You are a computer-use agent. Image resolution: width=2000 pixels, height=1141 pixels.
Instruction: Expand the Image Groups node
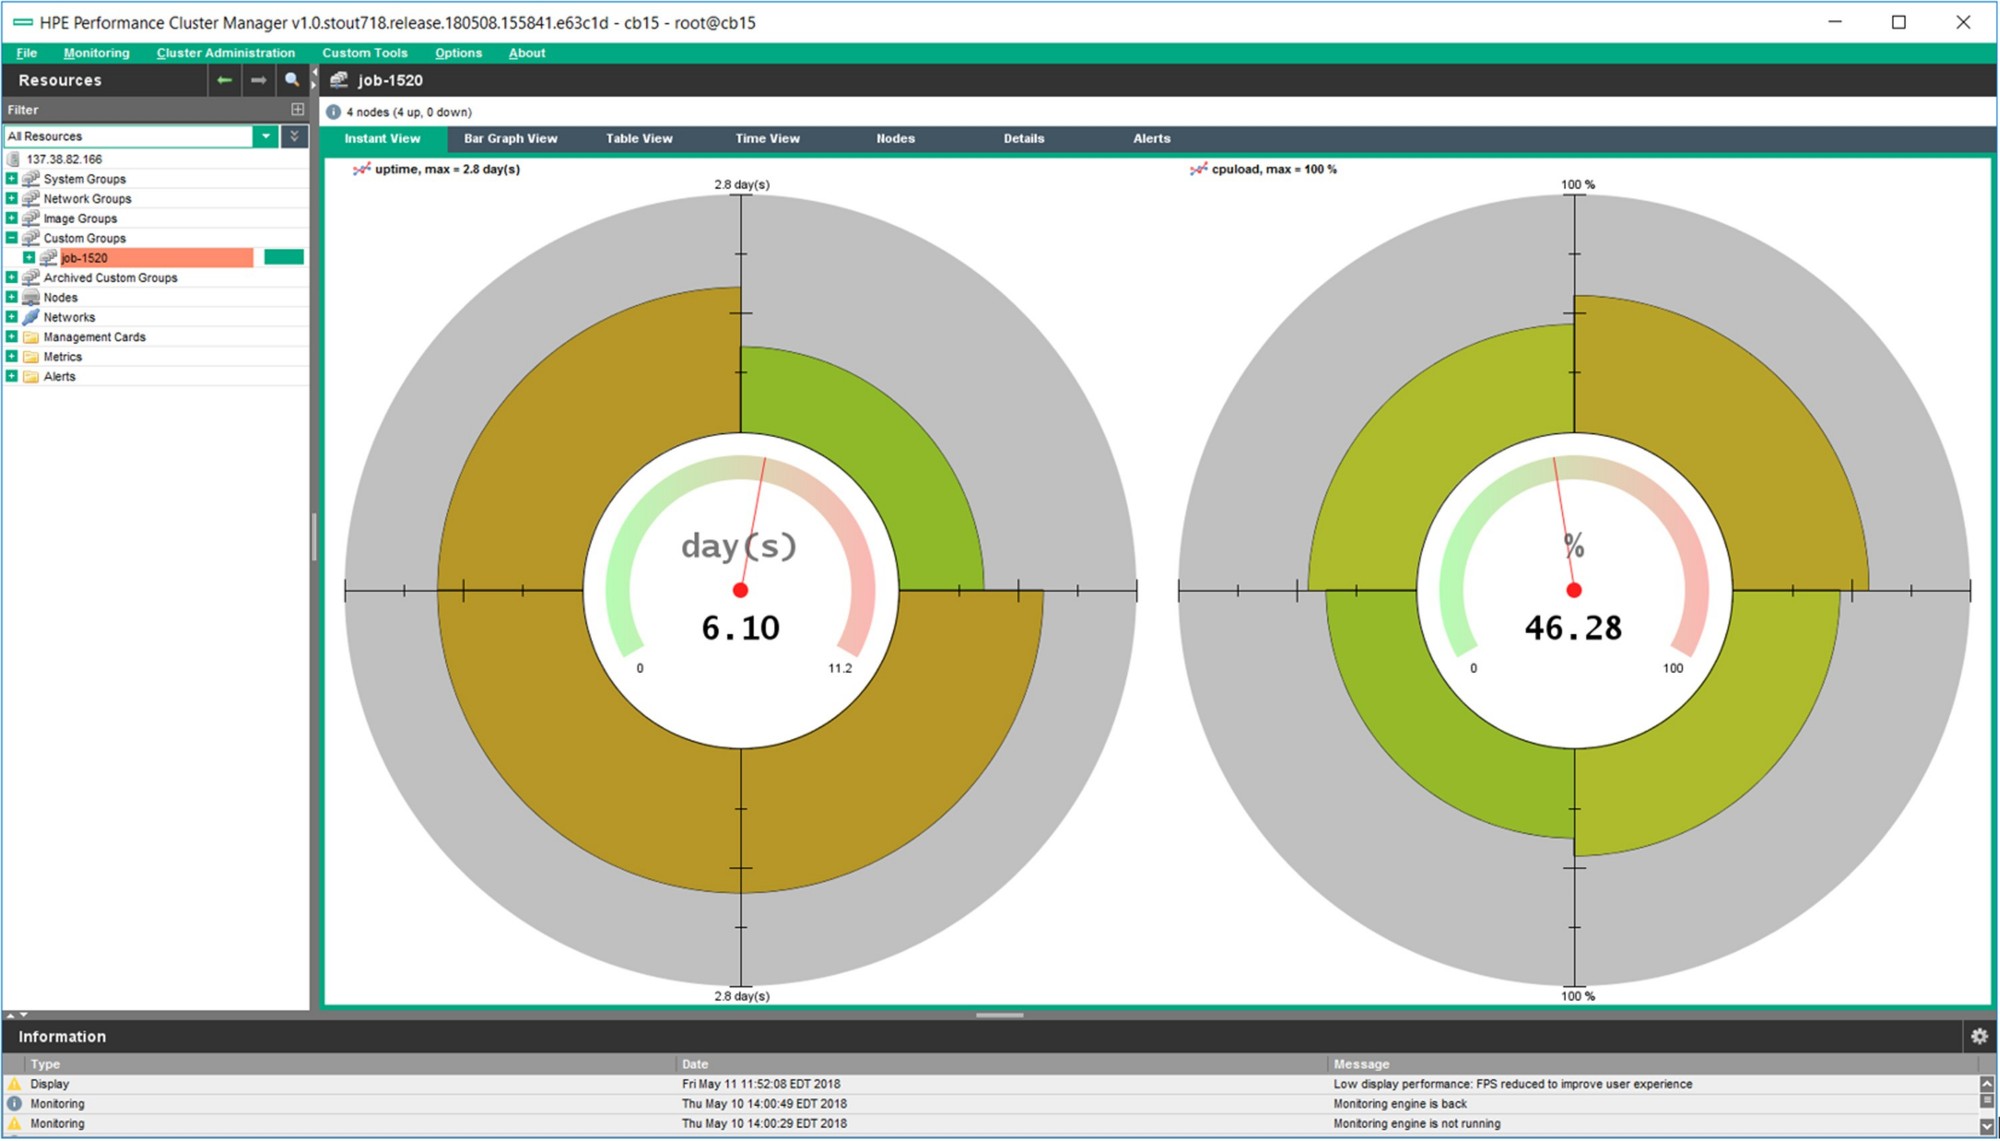click(x=12, y=218)
